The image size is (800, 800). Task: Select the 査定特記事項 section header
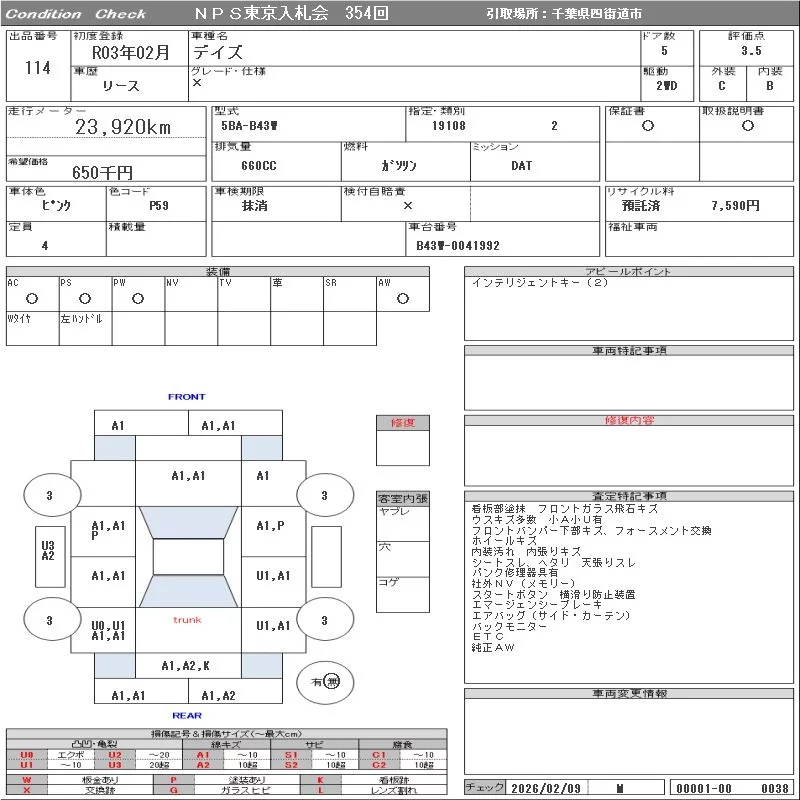click(x=630, y=496)
